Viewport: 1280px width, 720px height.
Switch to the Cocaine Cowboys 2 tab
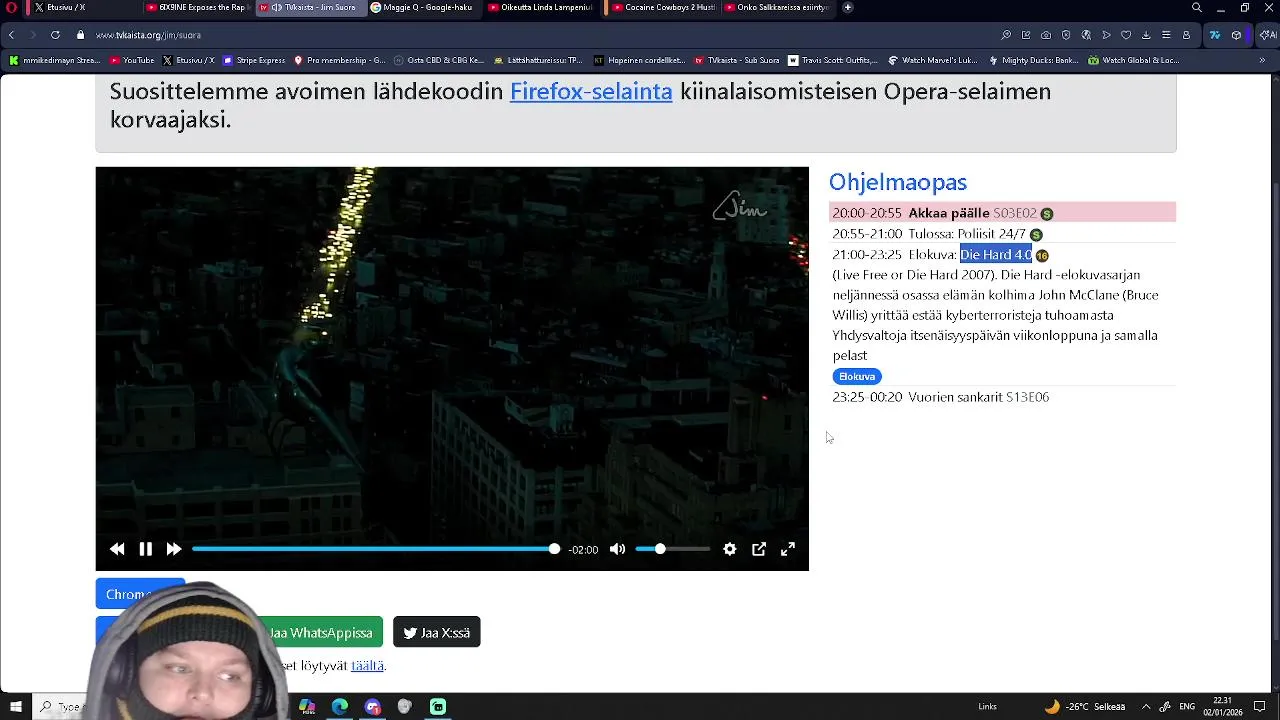pos(664,7)
